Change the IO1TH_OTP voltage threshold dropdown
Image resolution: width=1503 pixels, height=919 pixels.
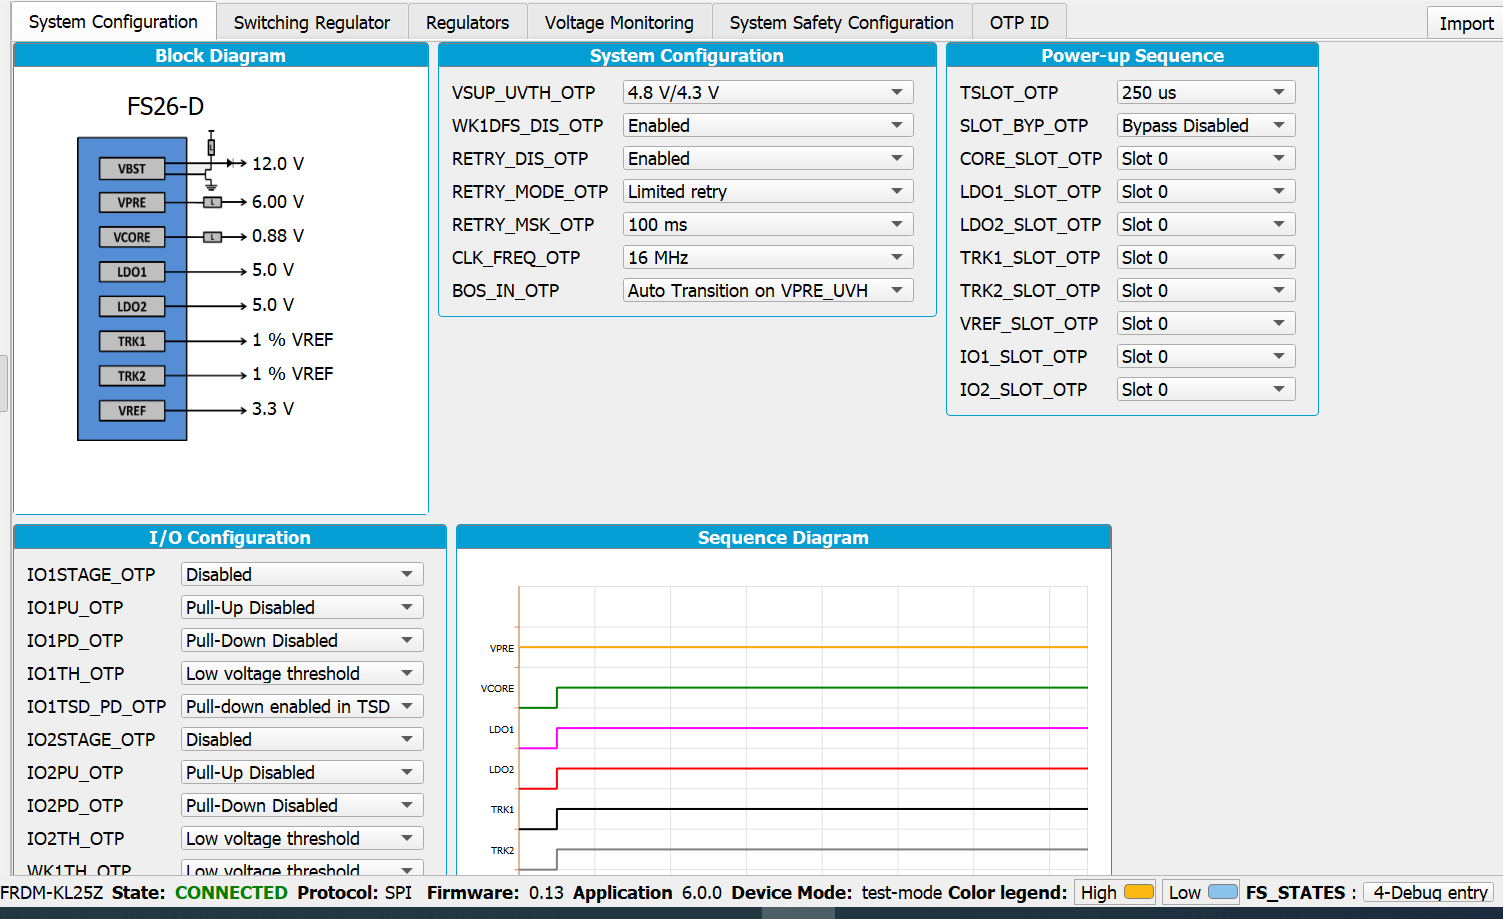point(301,673)
